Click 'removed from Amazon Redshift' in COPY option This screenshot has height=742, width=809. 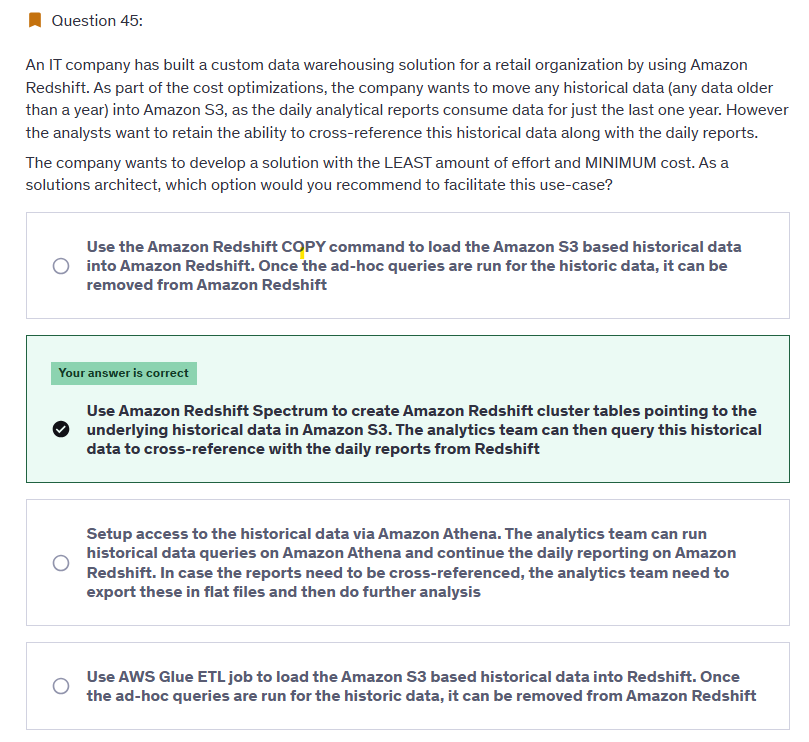[x=206, y=285]
